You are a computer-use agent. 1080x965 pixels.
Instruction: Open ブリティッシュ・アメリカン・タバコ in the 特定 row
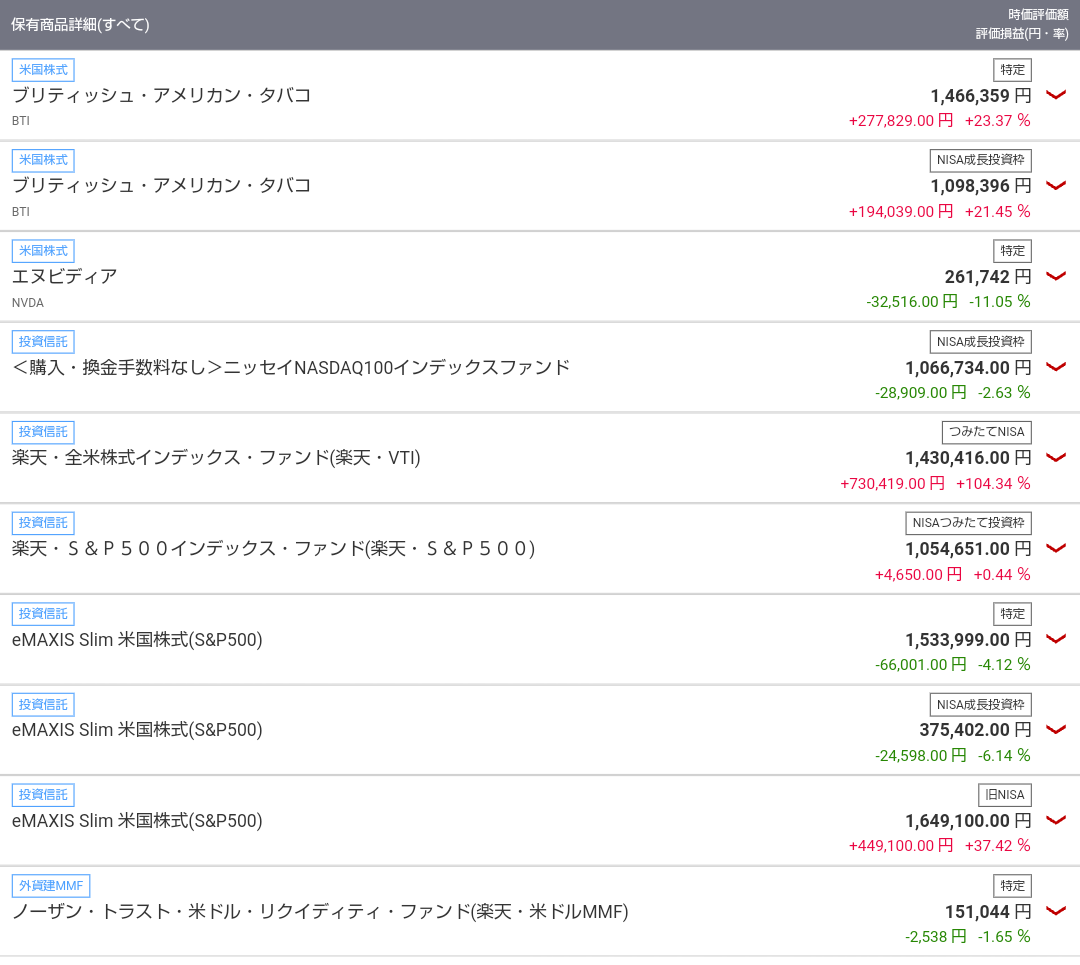tap(162, 95)
